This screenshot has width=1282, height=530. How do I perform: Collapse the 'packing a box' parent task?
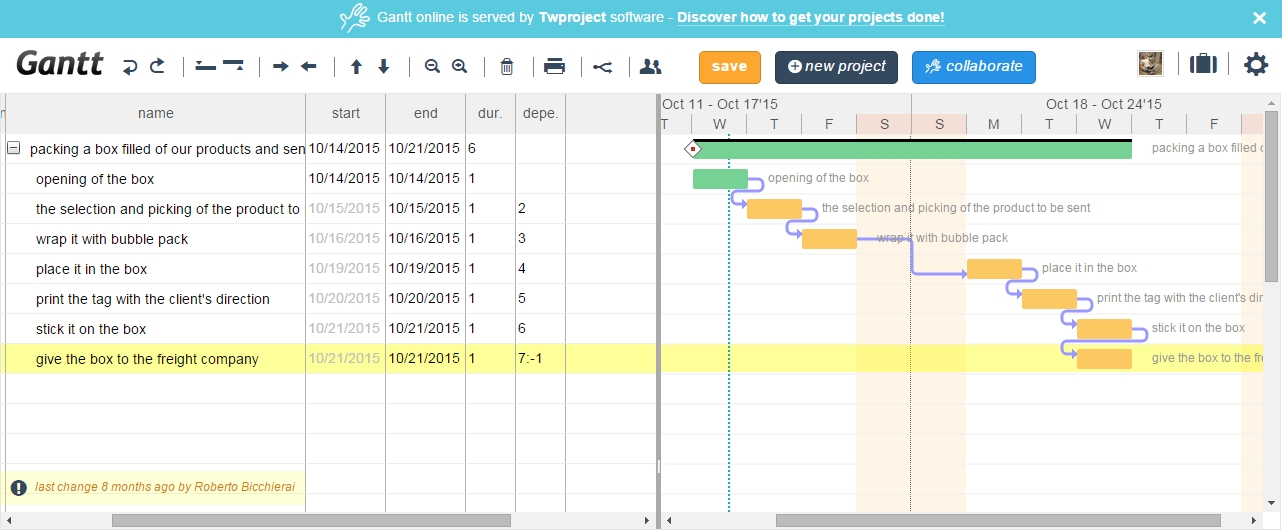[14, 149]
